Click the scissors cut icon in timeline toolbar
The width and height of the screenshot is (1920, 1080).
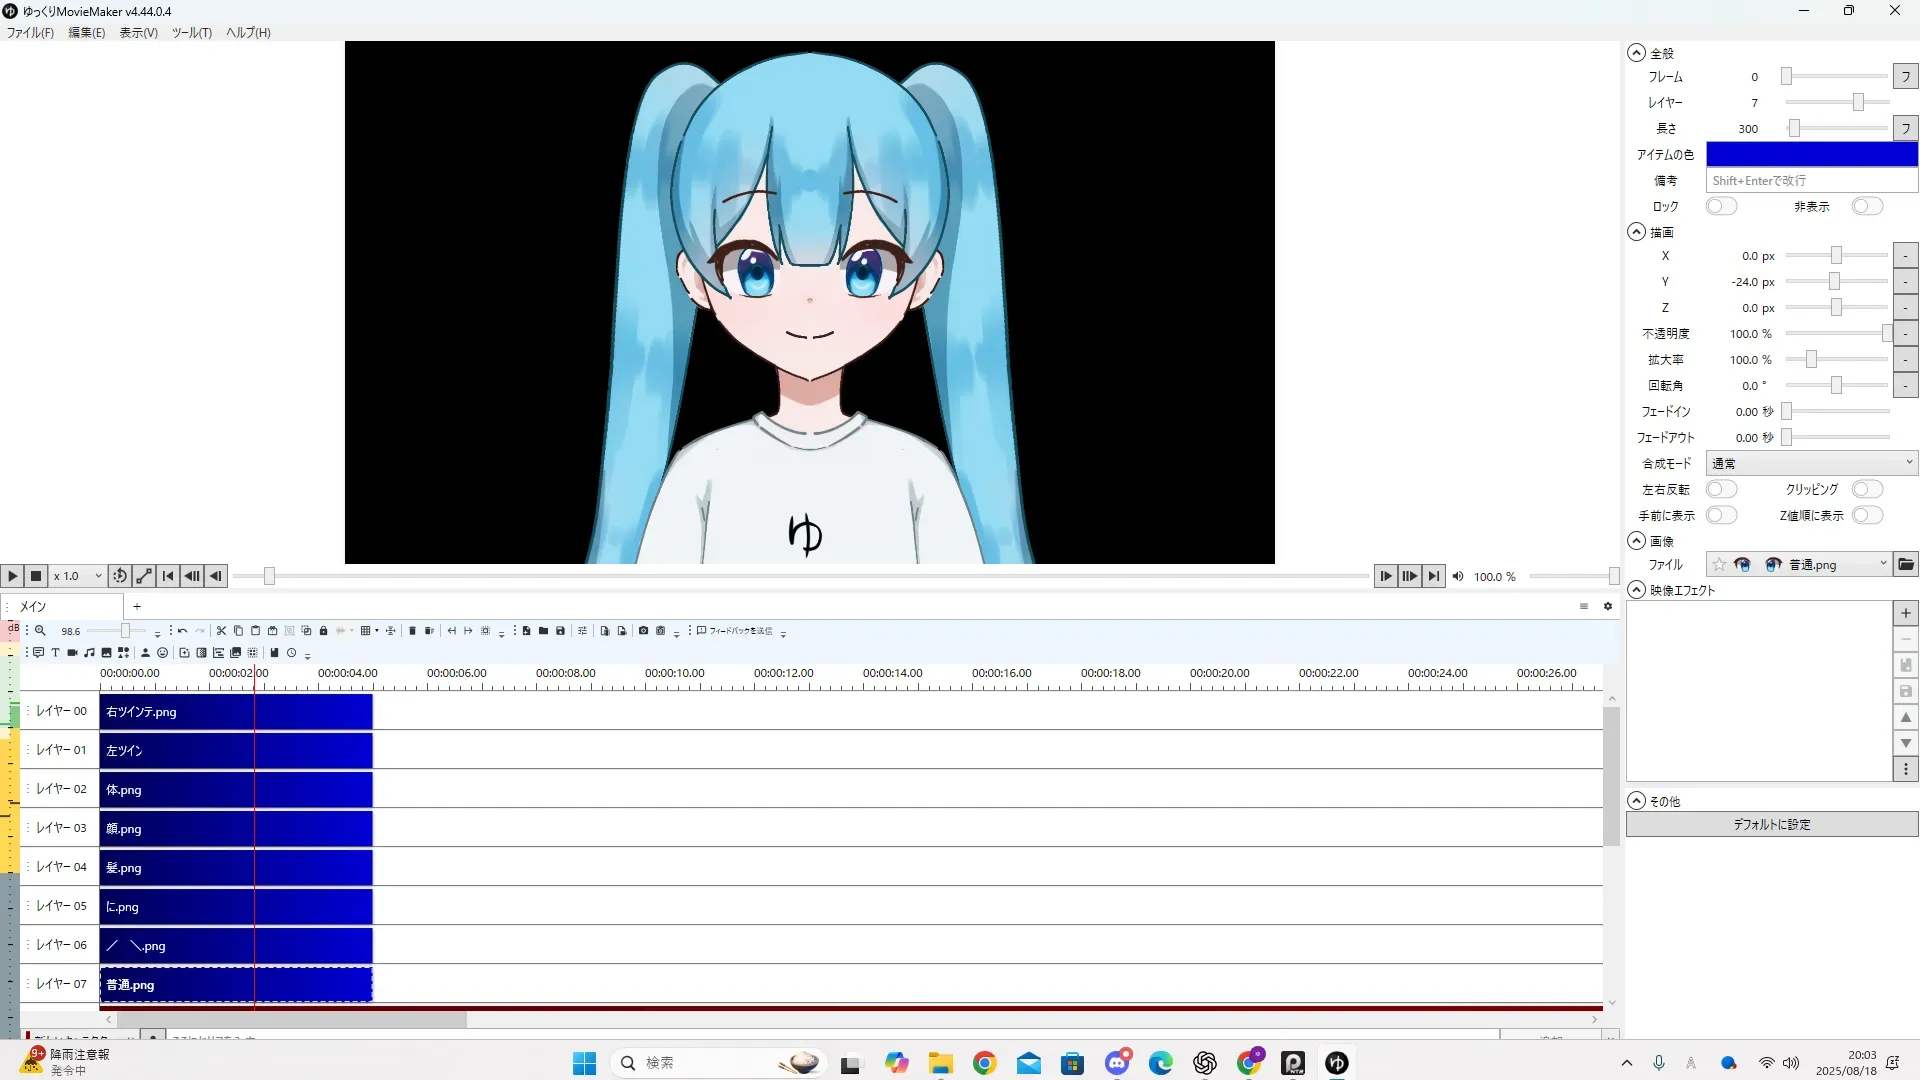(x=221, y=631)
